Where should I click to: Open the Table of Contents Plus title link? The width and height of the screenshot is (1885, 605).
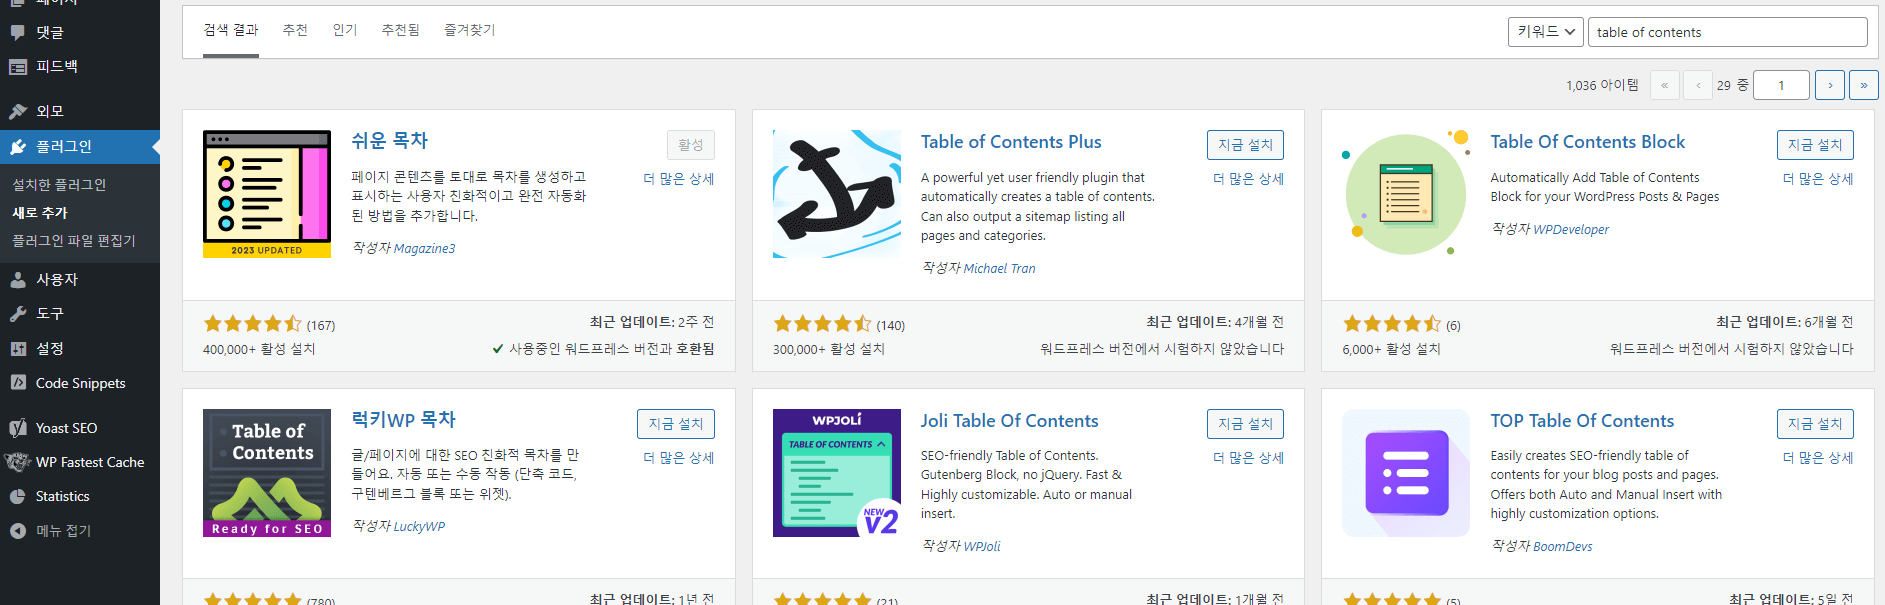click(x=1011, y=142)
